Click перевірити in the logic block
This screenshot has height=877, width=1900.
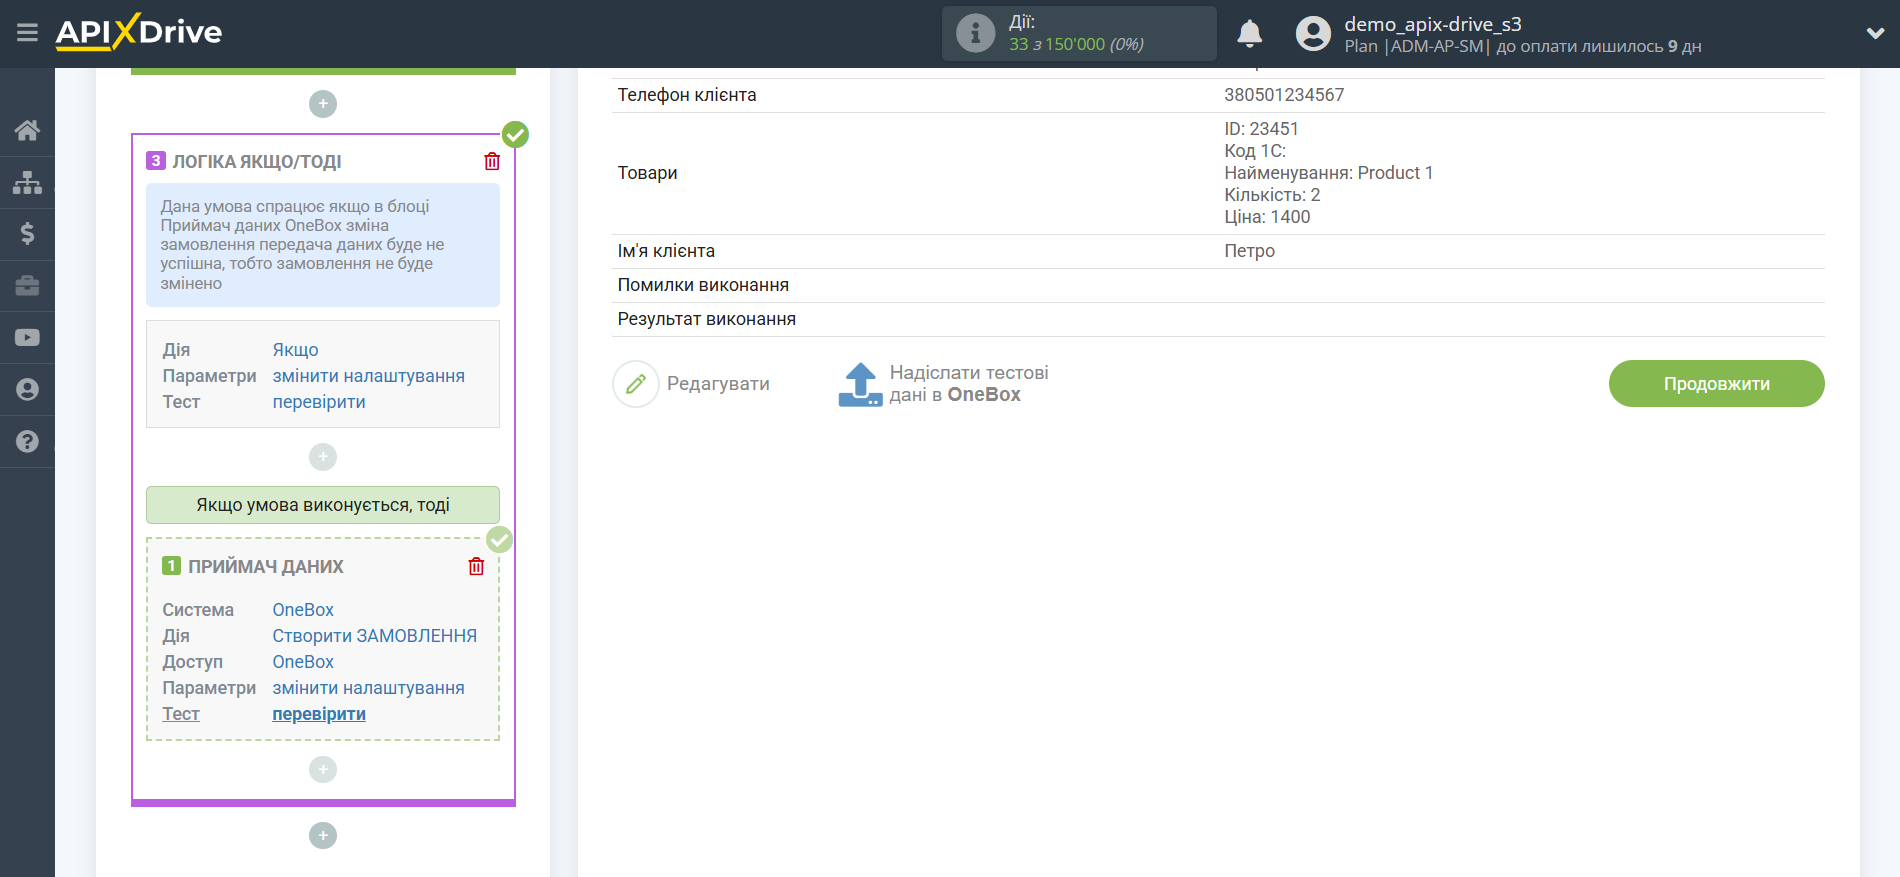319,402
